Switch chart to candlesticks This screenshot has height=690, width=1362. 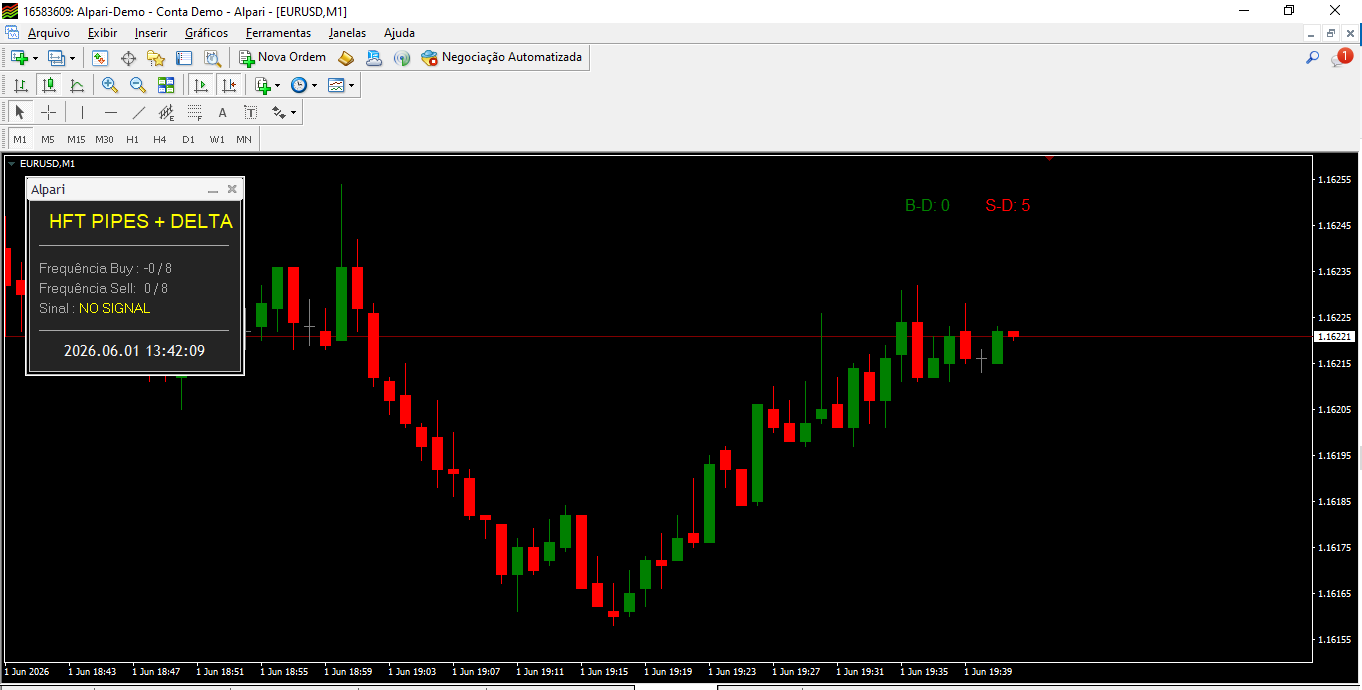coord(48,85)
